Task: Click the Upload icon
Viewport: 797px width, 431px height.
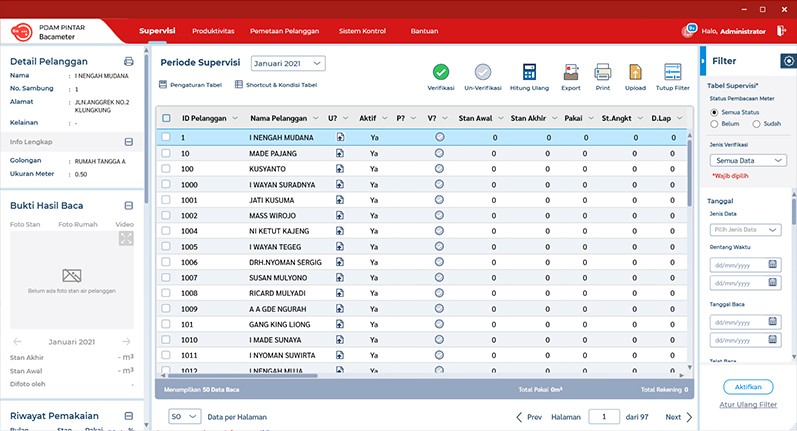Action: (635, 72)
